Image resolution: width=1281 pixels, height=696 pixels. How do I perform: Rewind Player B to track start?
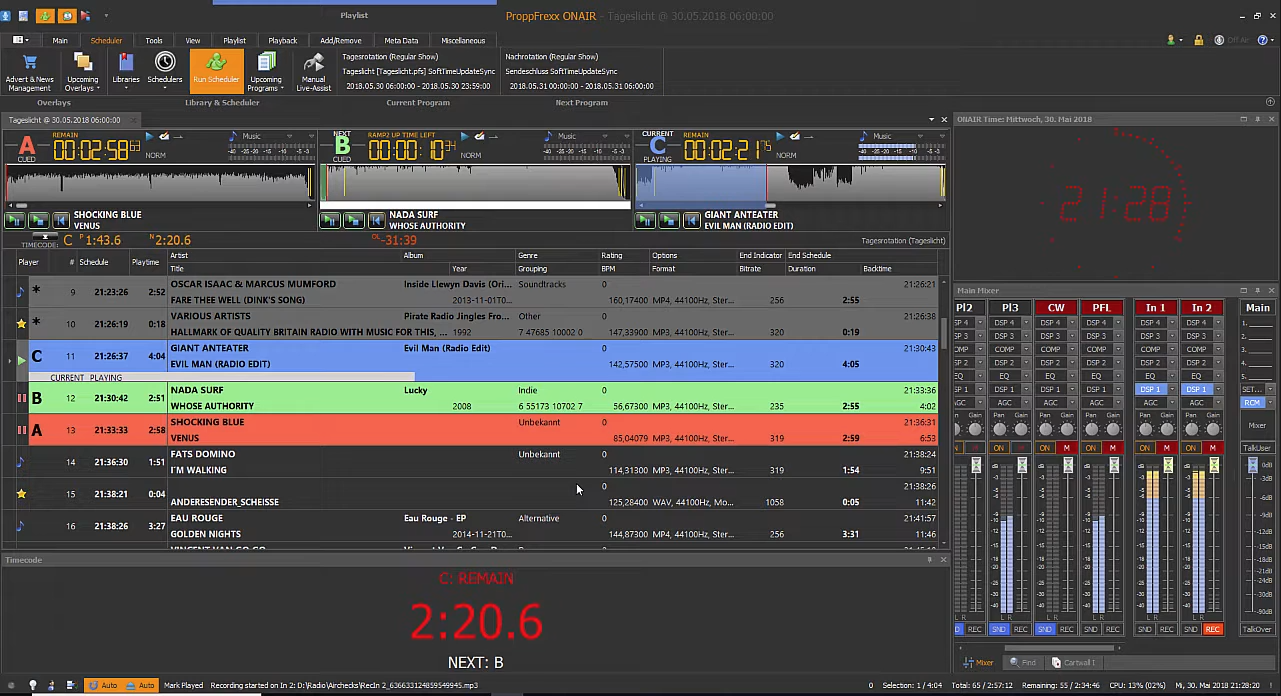click(376, 220)
